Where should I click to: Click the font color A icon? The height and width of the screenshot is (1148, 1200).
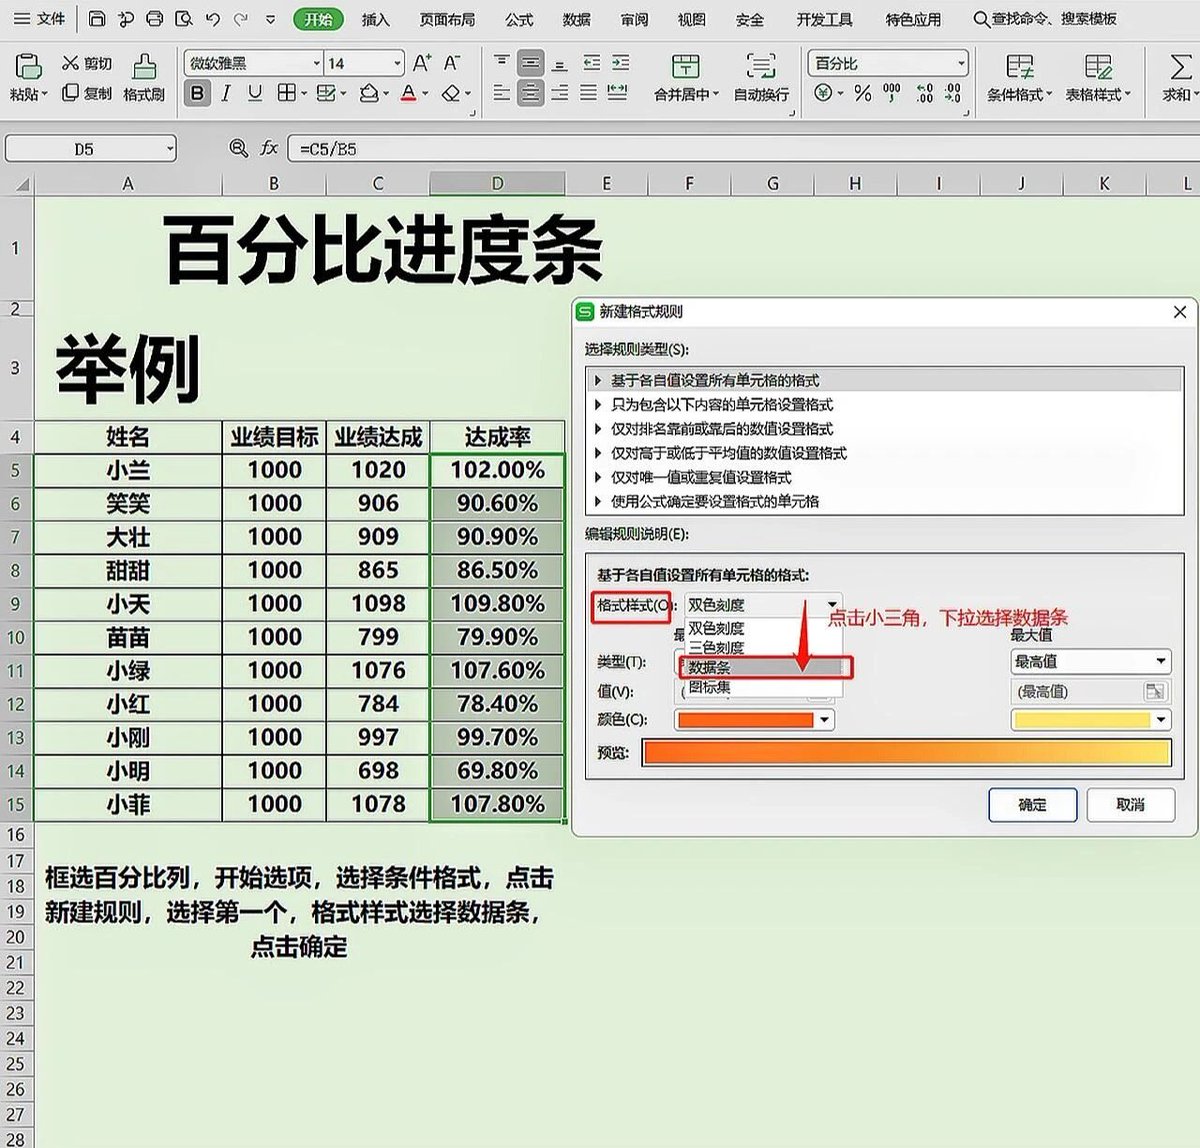click(x=408, y=93)
